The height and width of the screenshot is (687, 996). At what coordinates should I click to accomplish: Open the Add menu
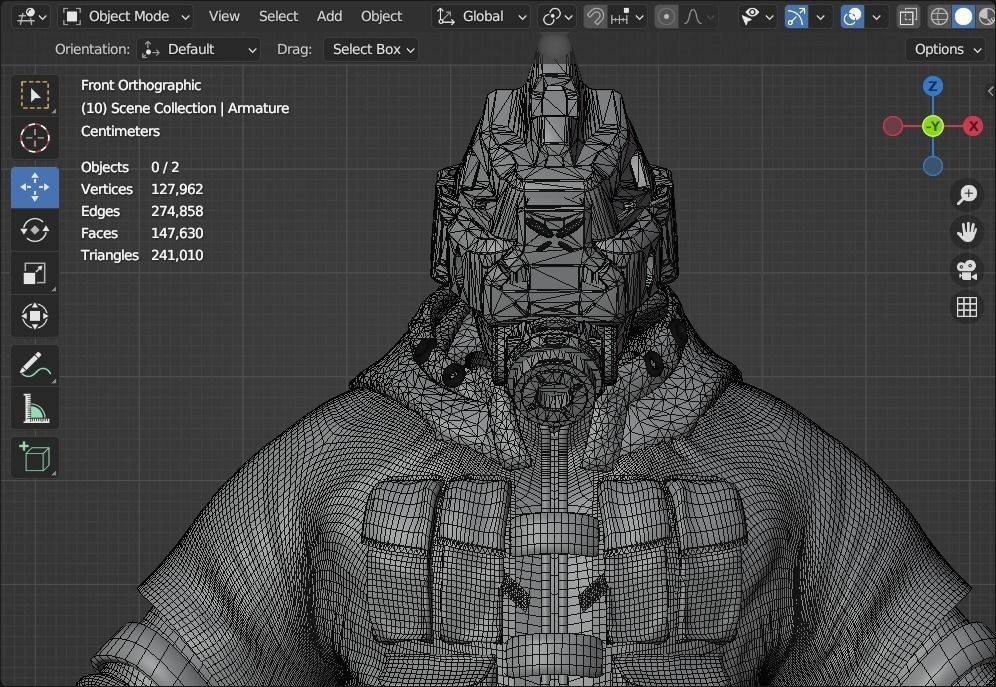[330, 17]
